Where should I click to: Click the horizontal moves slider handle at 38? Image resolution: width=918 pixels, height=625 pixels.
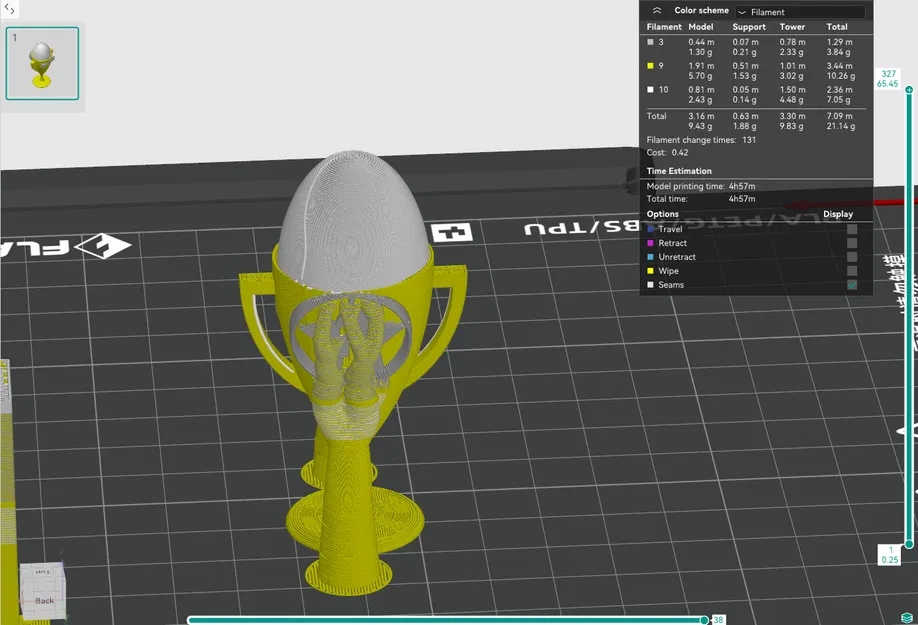pyautogui.click(x=706, y=620)
